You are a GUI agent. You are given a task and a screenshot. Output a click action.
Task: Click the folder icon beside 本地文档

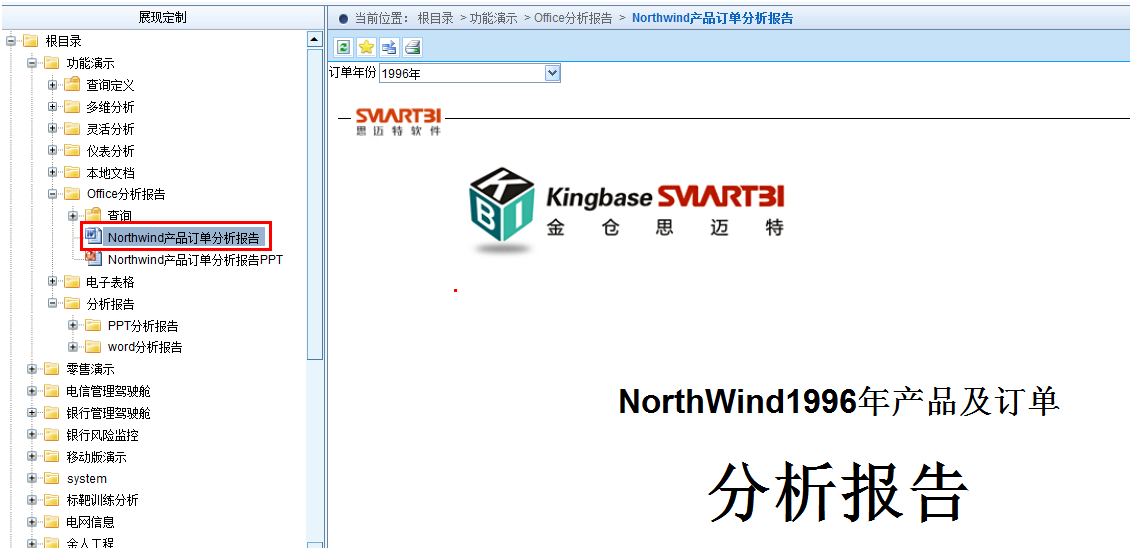click(x=71, y=173)
